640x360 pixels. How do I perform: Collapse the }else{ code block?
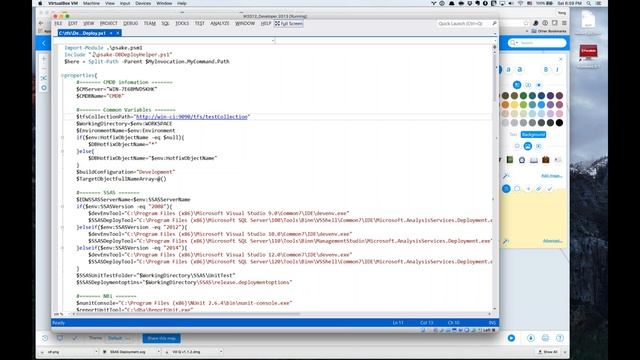point(62,151)
